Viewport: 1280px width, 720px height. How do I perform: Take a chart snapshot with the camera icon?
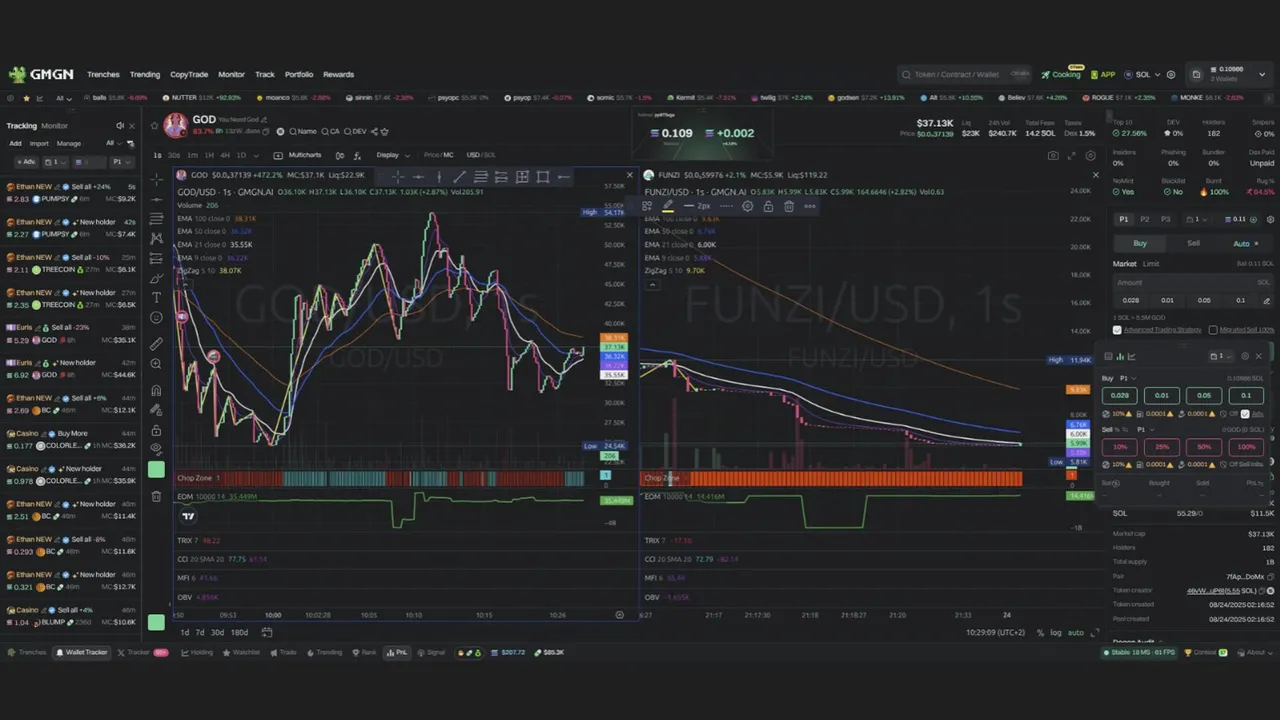1053,155
